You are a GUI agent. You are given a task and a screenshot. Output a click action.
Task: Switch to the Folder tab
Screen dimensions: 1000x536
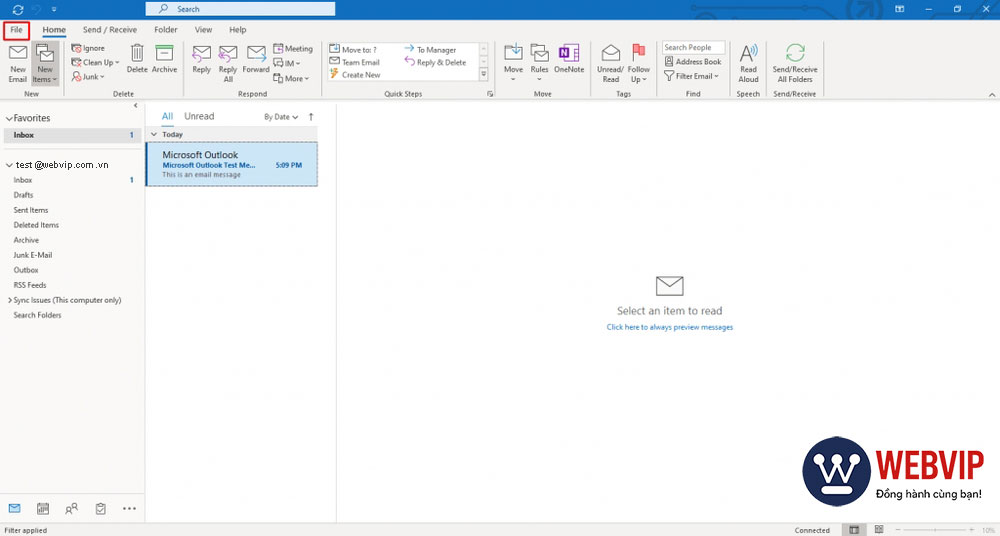tap(166, 29)
